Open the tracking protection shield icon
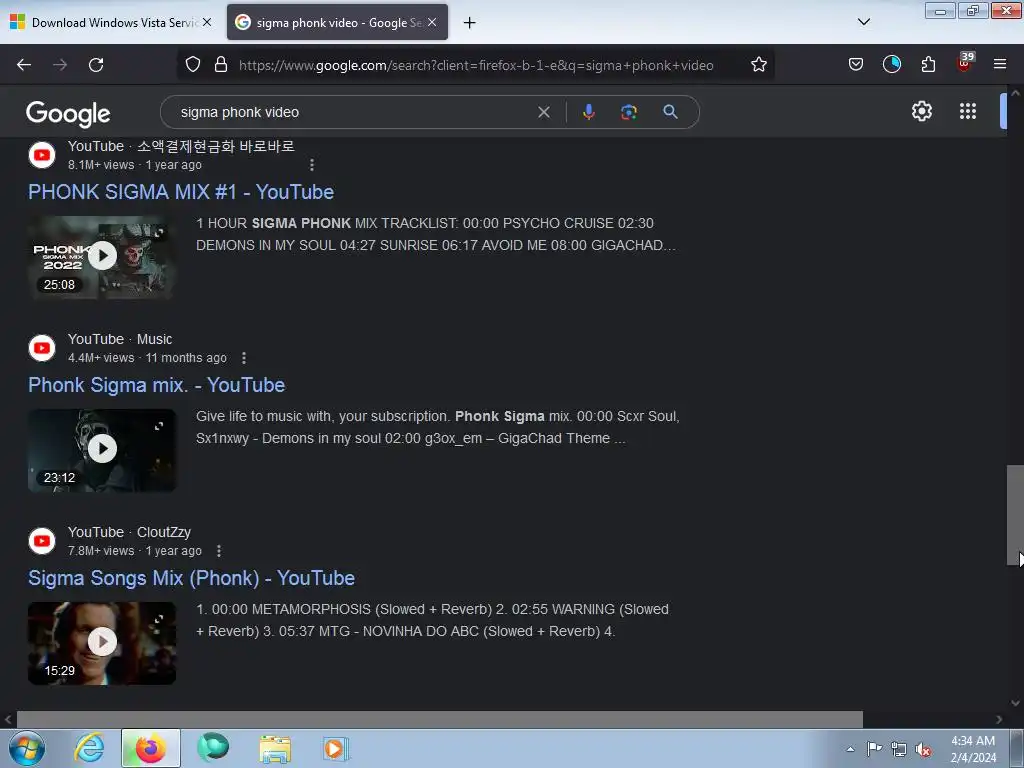This screenshot has height=768, width=1024. click(193, 65)
